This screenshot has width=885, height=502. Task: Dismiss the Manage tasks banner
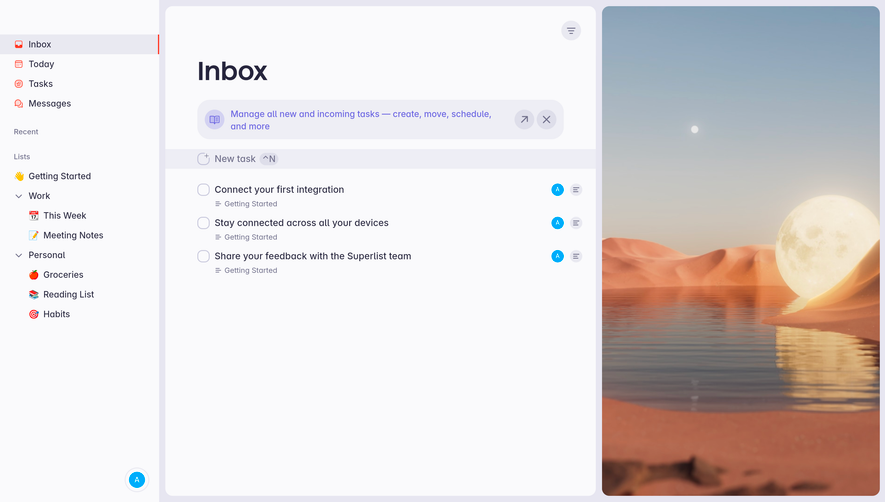tap(546, 120)
